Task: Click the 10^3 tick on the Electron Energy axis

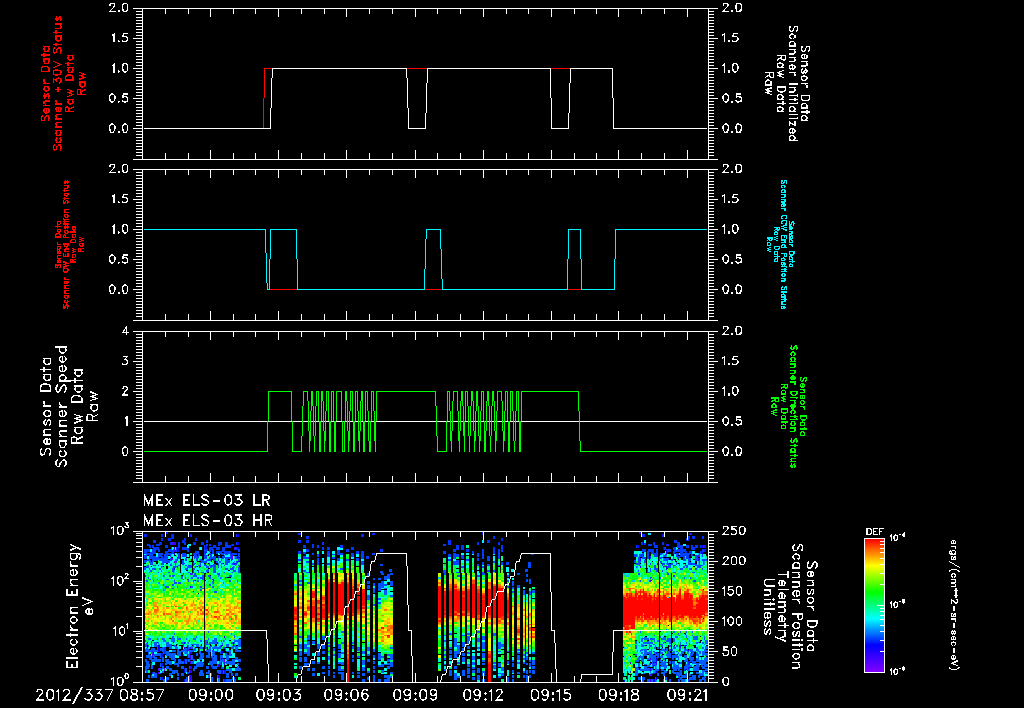Action: click(120, 530)
